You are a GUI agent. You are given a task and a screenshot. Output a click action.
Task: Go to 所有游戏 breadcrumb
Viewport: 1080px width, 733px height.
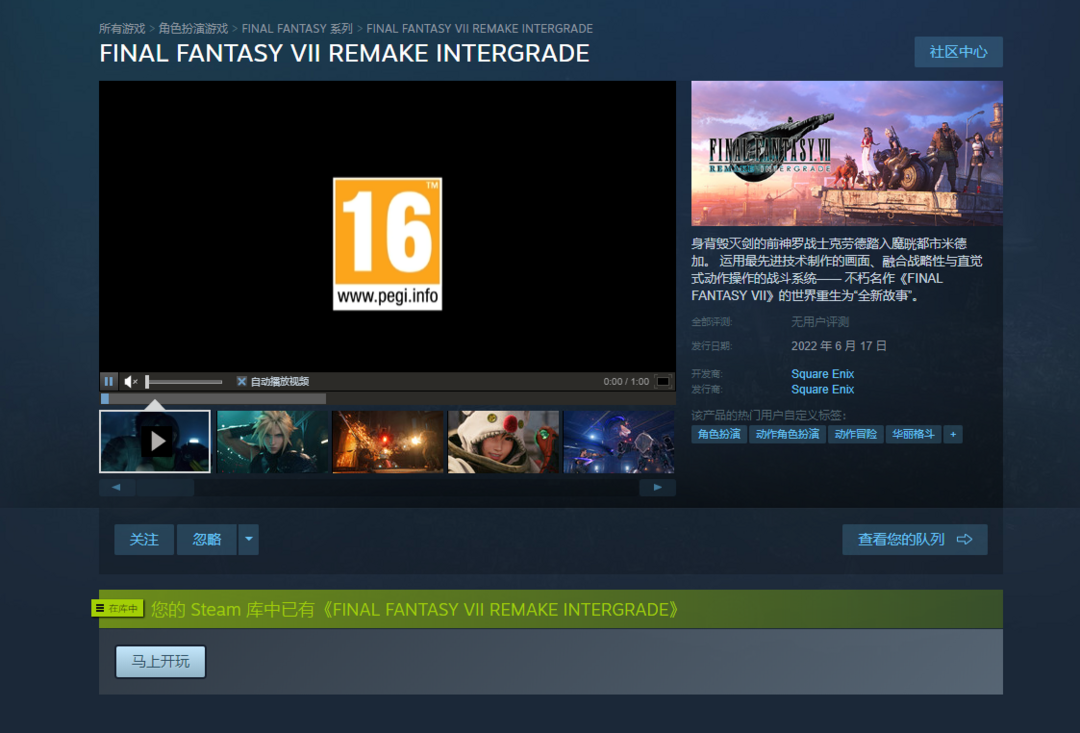(x=122, y=28)
